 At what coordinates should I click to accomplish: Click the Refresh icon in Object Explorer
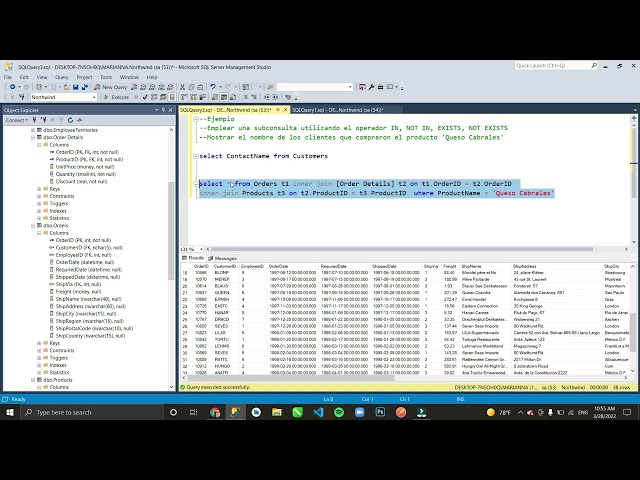(x=70, y=120)
